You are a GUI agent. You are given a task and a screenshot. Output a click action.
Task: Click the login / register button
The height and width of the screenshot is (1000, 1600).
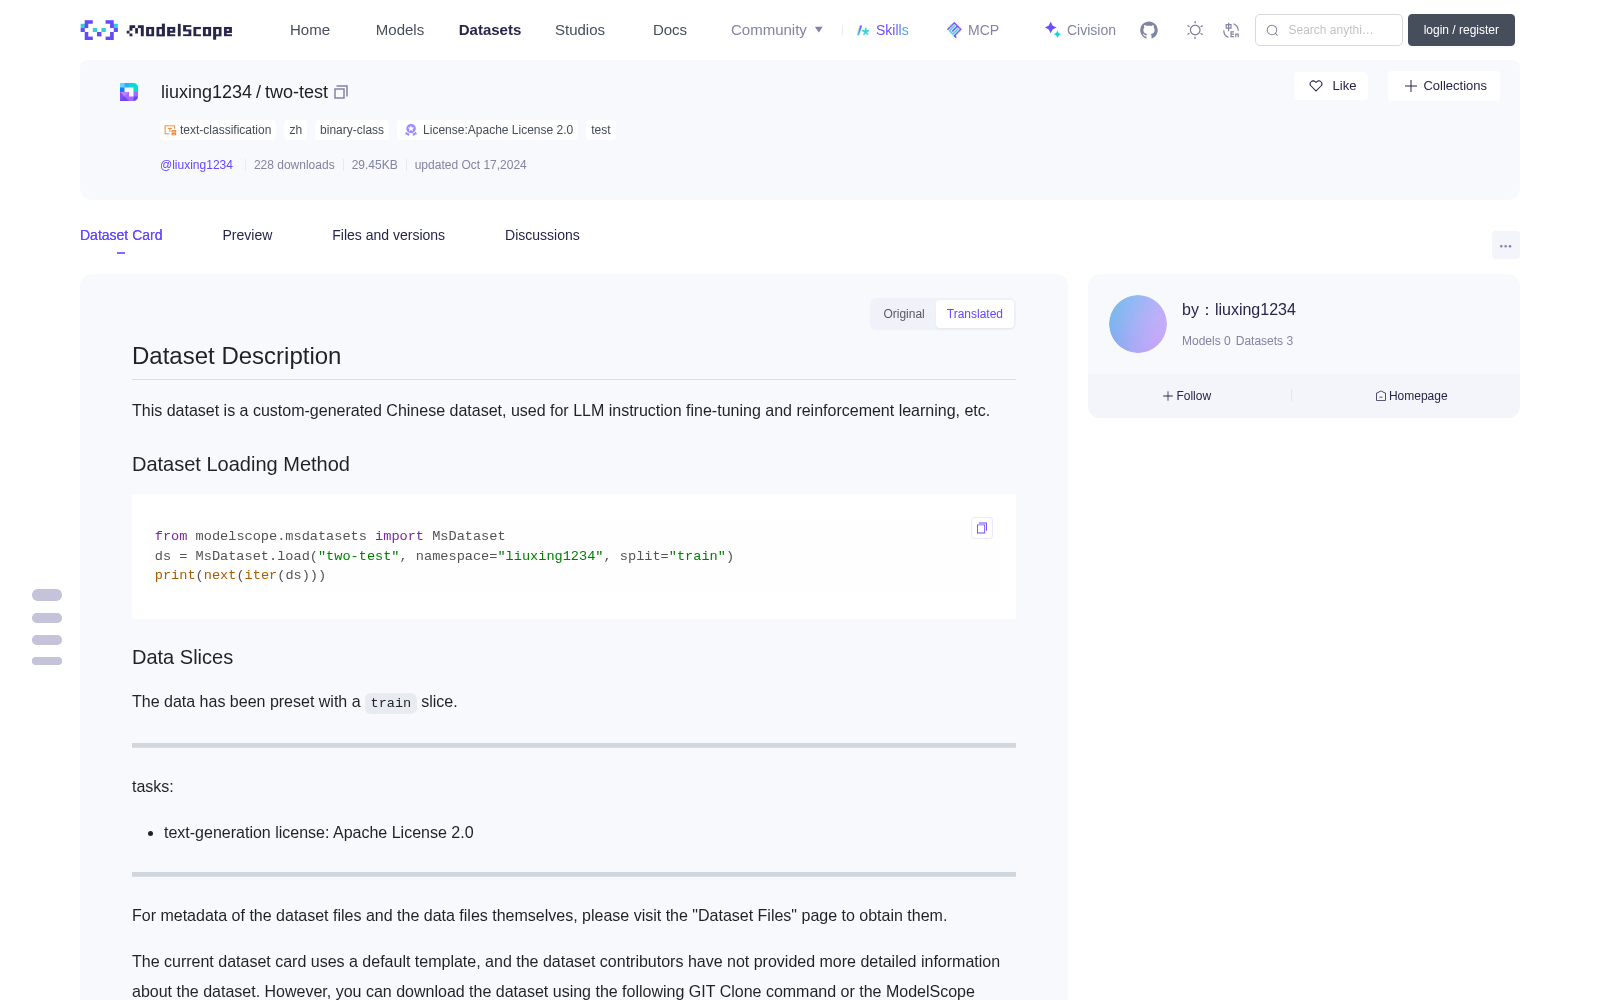(1461, 30)
